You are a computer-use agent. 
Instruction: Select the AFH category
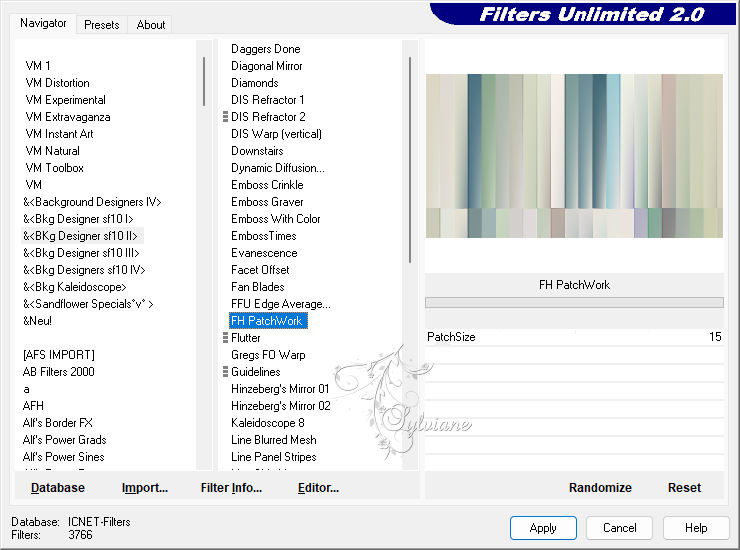[33, 406]
